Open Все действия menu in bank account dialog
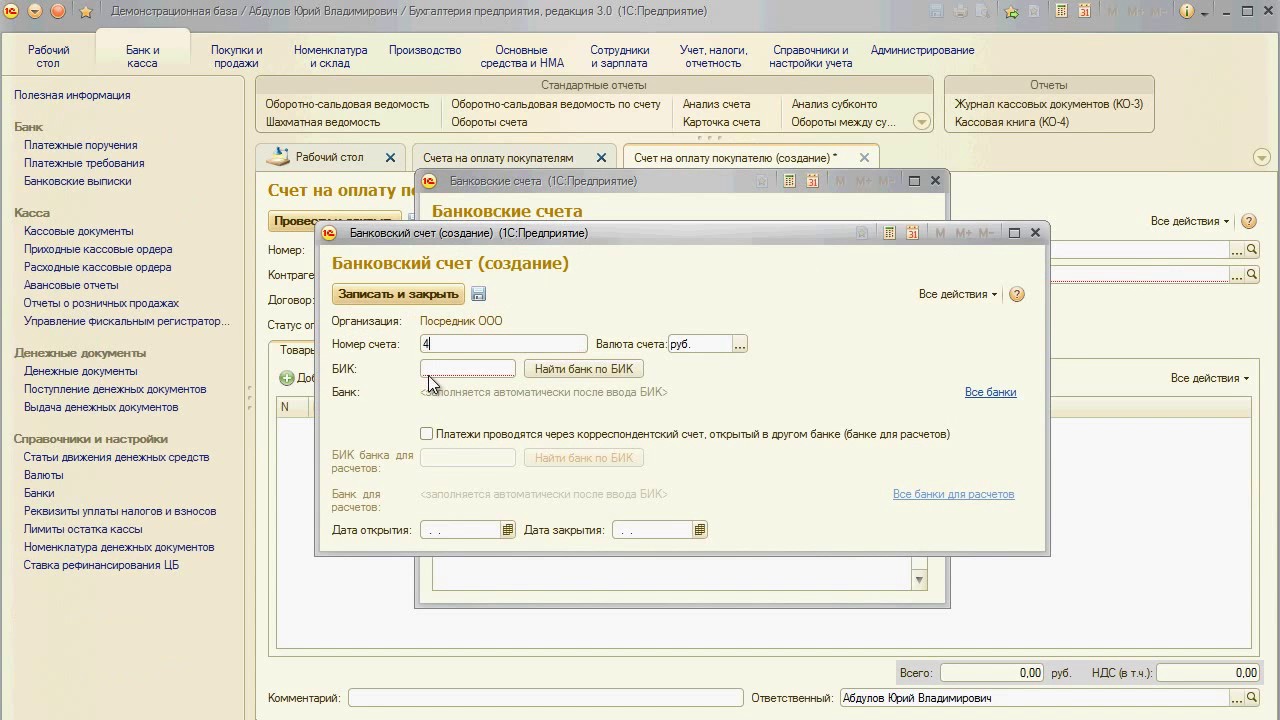 958,294
